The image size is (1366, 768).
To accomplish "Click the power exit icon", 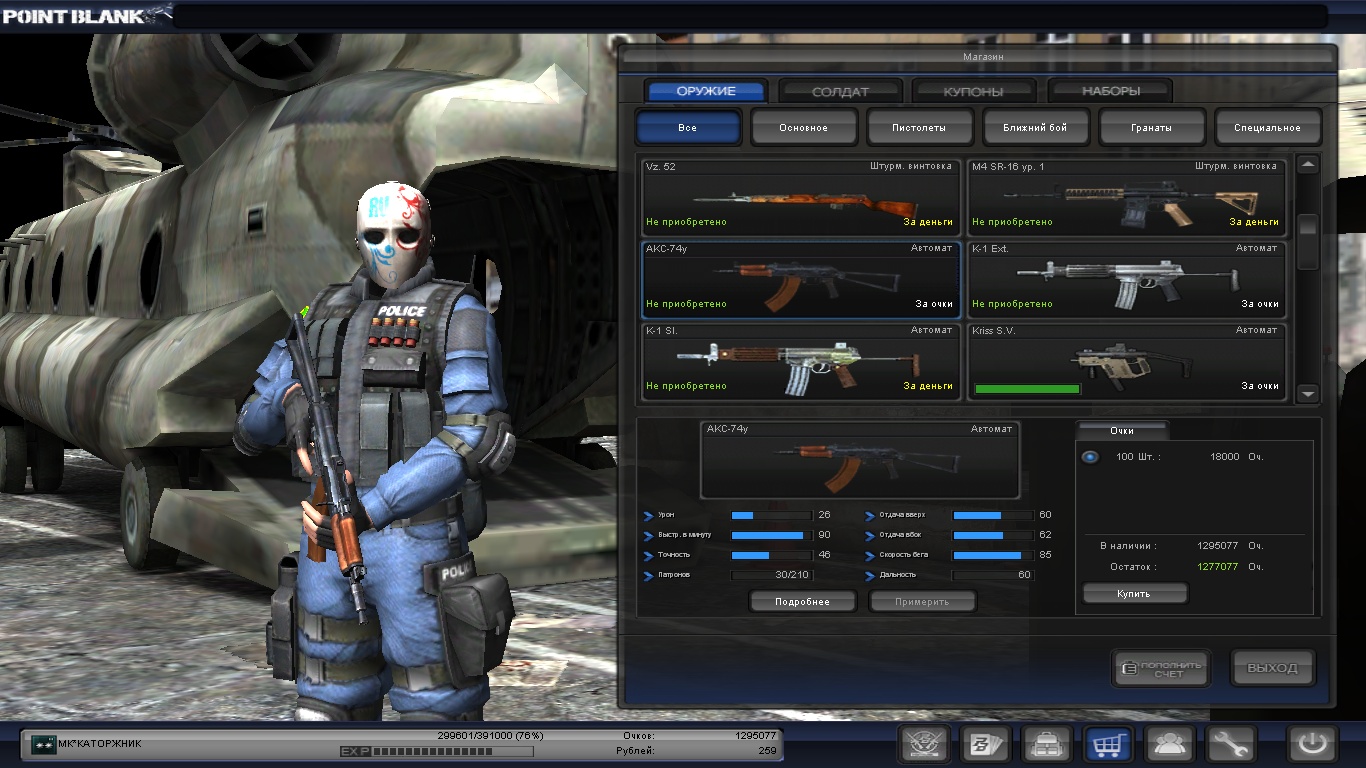I will (x=1312, y=745).
